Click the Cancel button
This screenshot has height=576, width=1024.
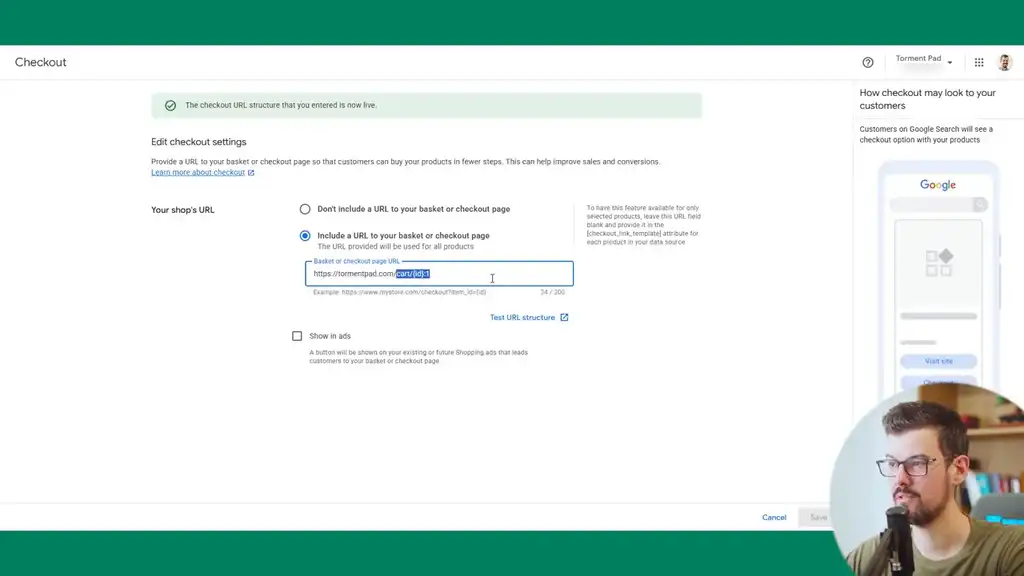pyautogui.click(x=773, y=517)
